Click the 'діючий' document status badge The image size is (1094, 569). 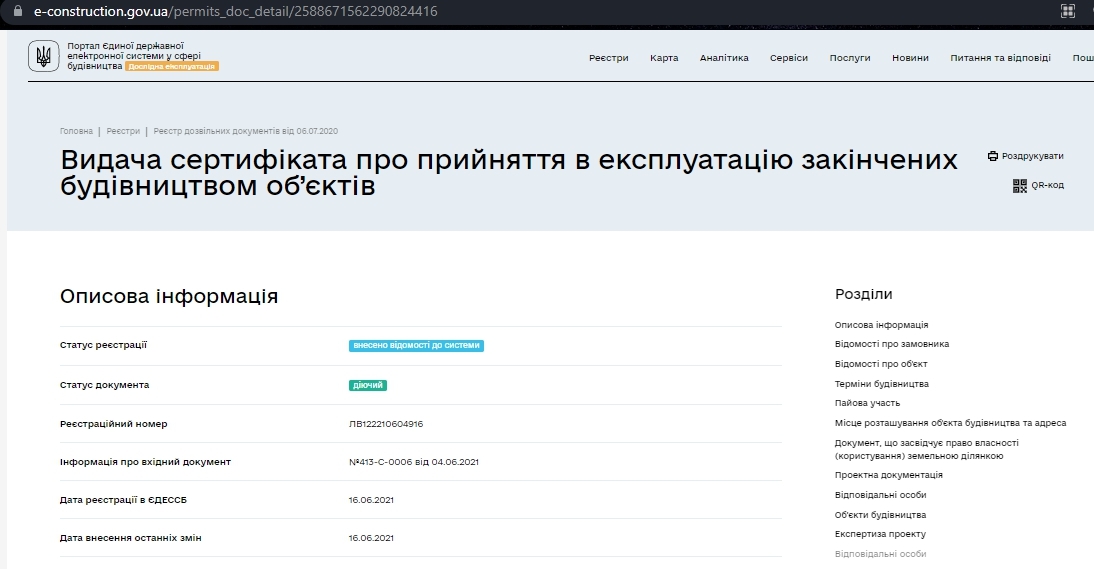tap(368, 385)
